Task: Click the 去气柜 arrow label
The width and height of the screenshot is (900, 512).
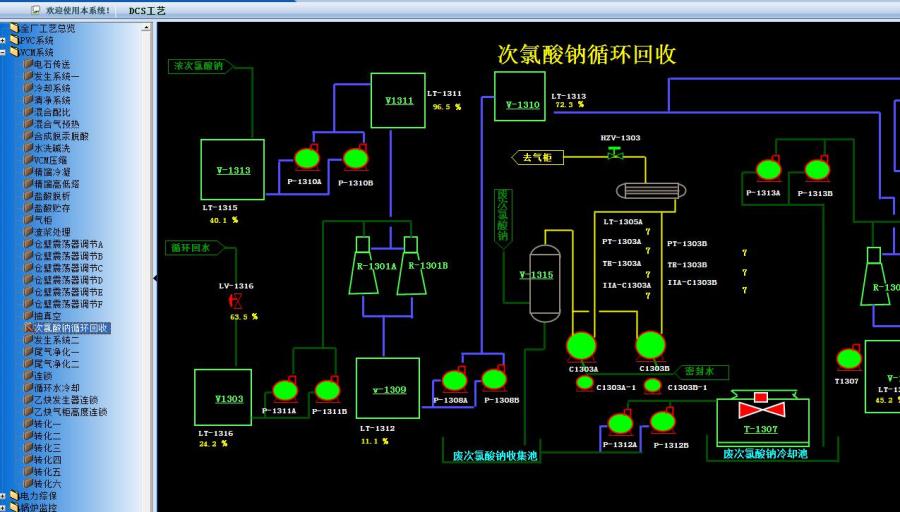Action: tap(537, 157)
